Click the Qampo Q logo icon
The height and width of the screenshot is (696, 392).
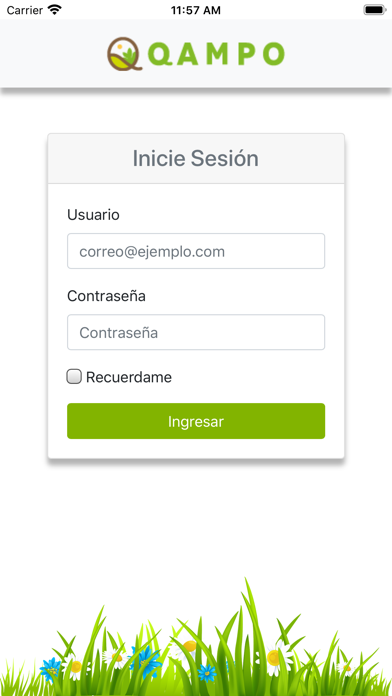click(x=124, y=54)
